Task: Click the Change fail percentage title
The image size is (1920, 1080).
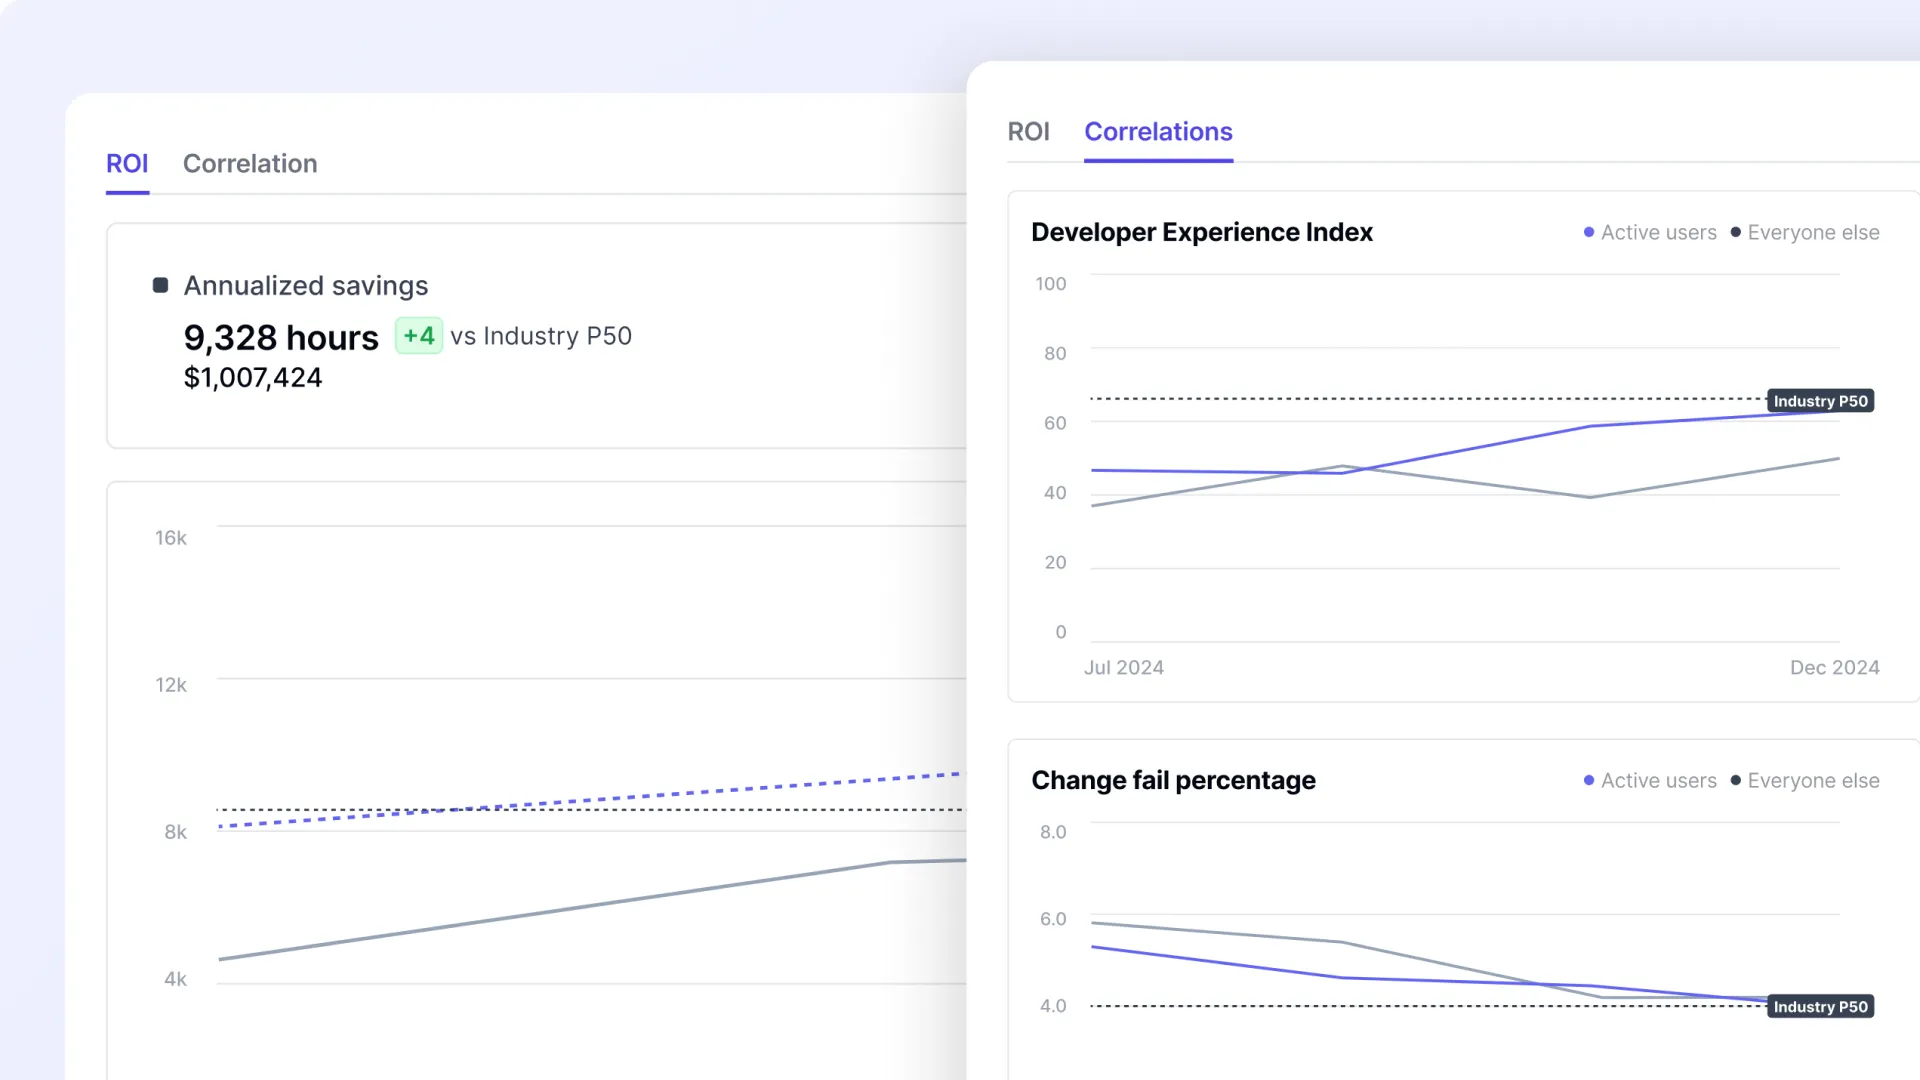Action: [x=1173, y=781]
